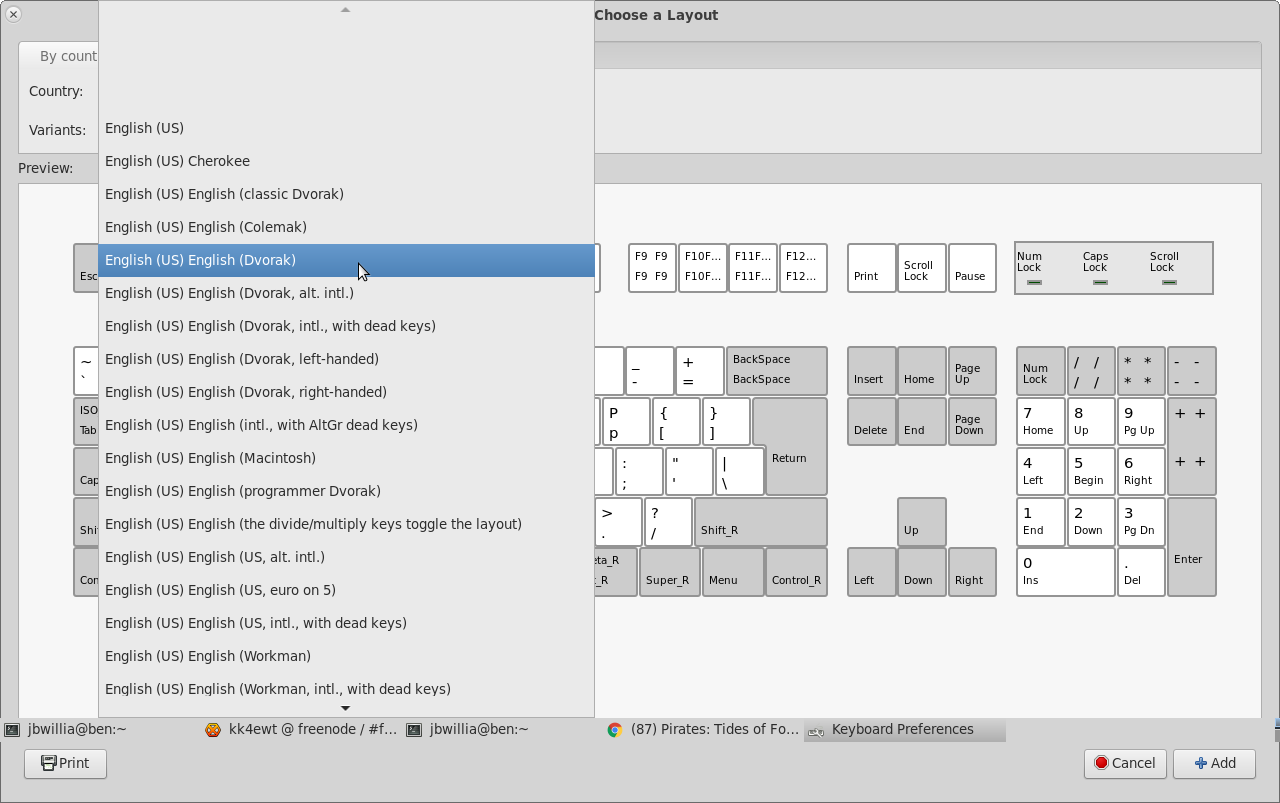Click the Insert key in preview
The height and width of the screenshot is (803, 1280).
click(x=871, y=371)
